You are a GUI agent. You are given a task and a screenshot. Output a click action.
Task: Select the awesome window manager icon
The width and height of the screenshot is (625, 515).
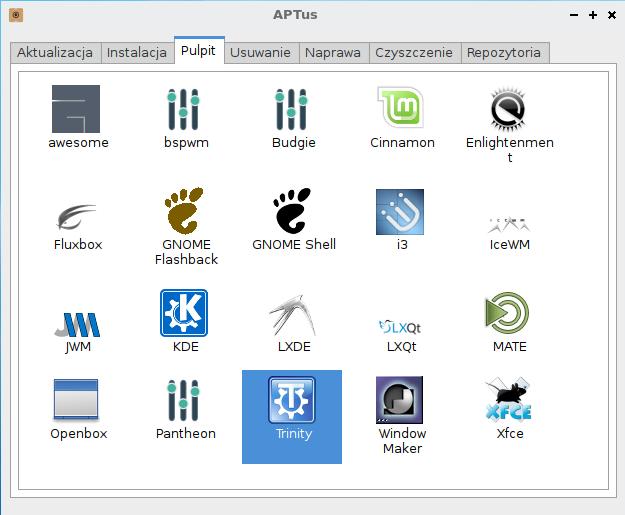pyautogui.click(x=76, y=109)
